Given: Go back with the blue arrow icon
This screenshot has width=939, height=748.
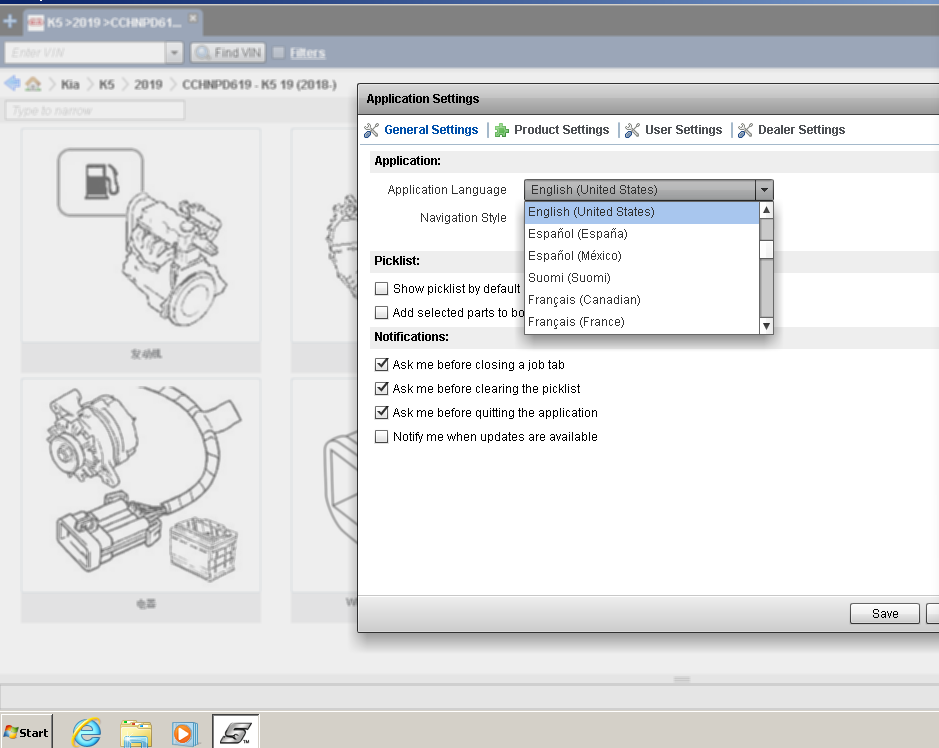Looking at the screenshot, I should click(12, 83).
